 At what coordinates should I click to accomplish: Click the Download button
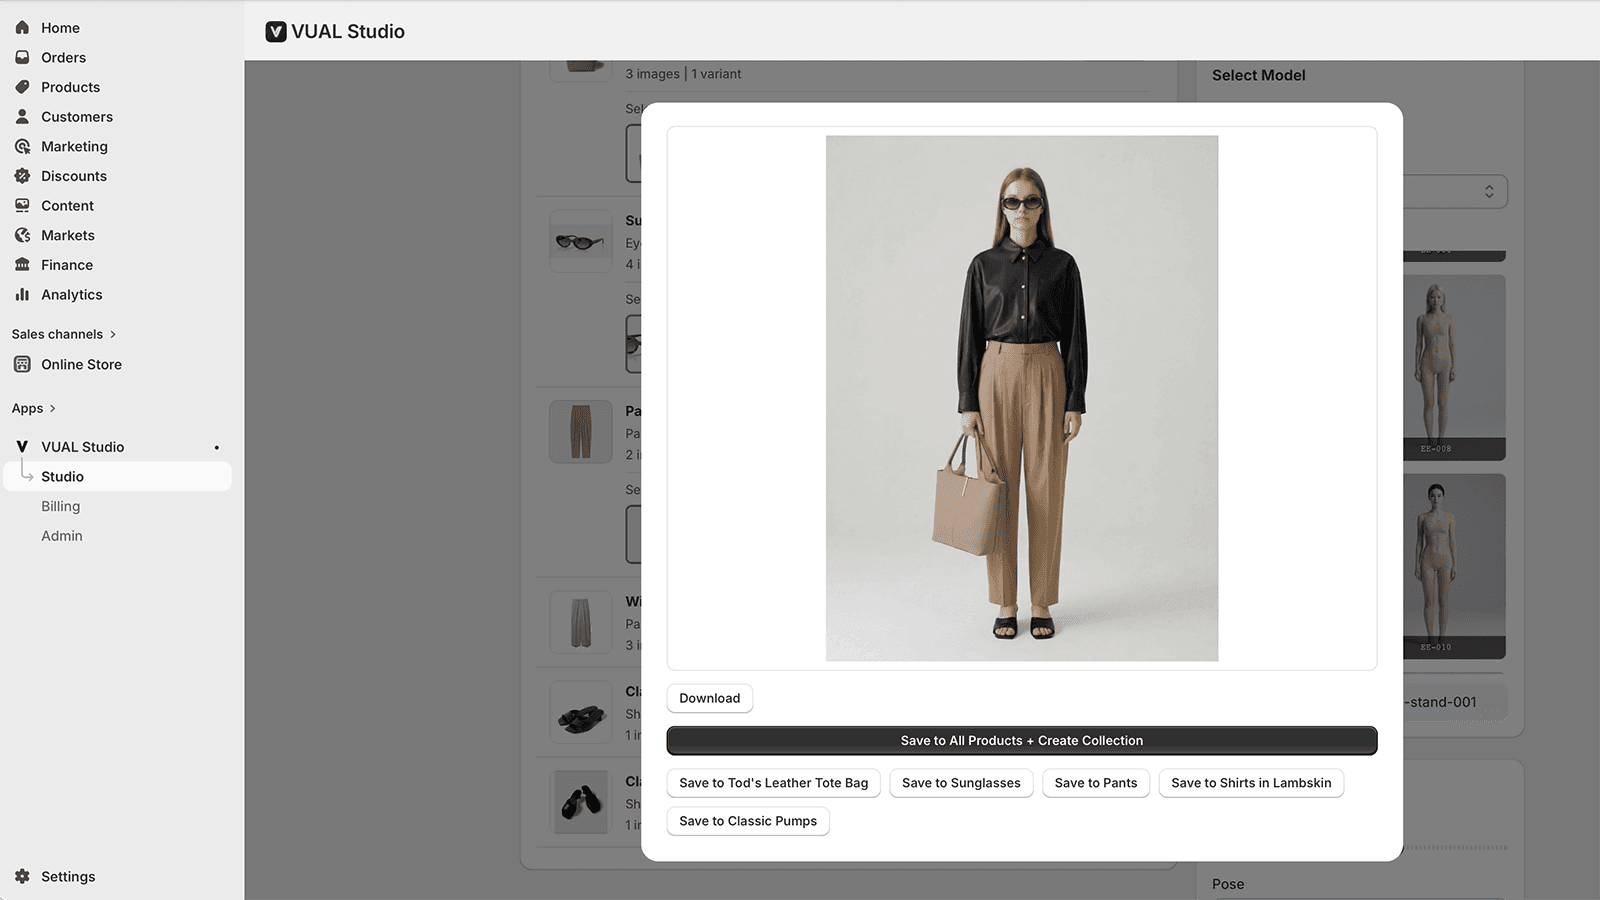pos(710,698)
